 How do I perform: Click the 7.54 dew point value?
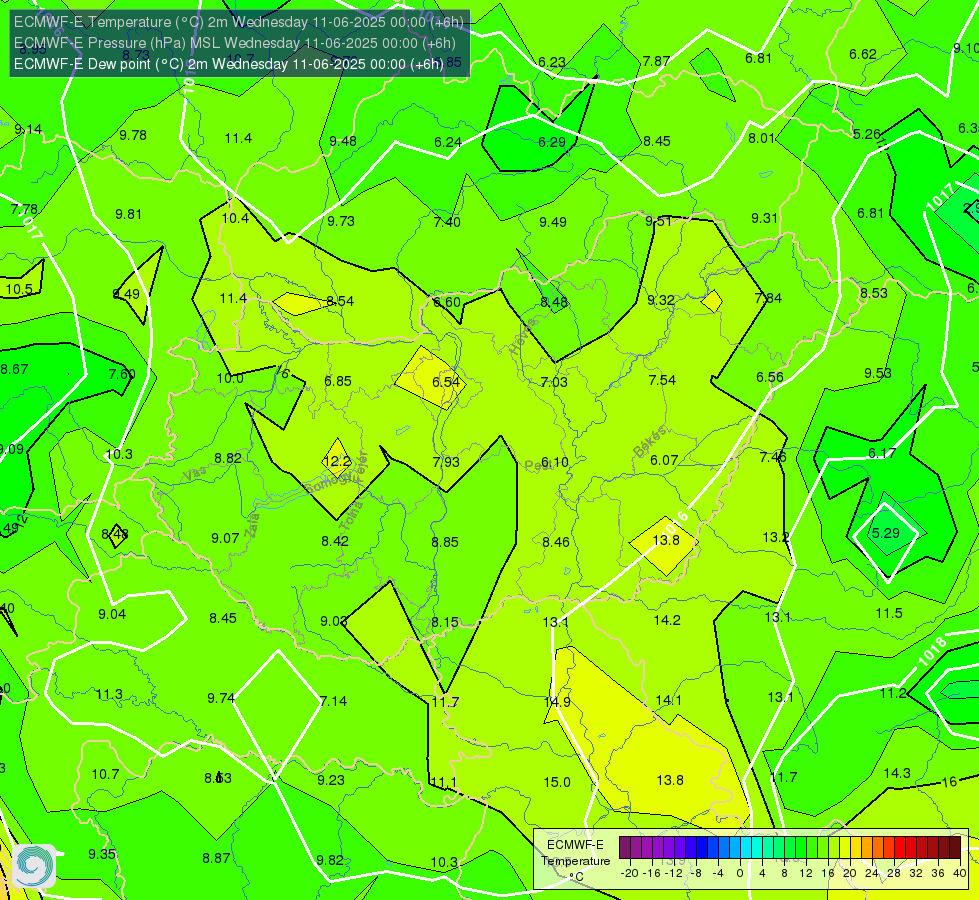pyautogui.click(x=662, y=380)
